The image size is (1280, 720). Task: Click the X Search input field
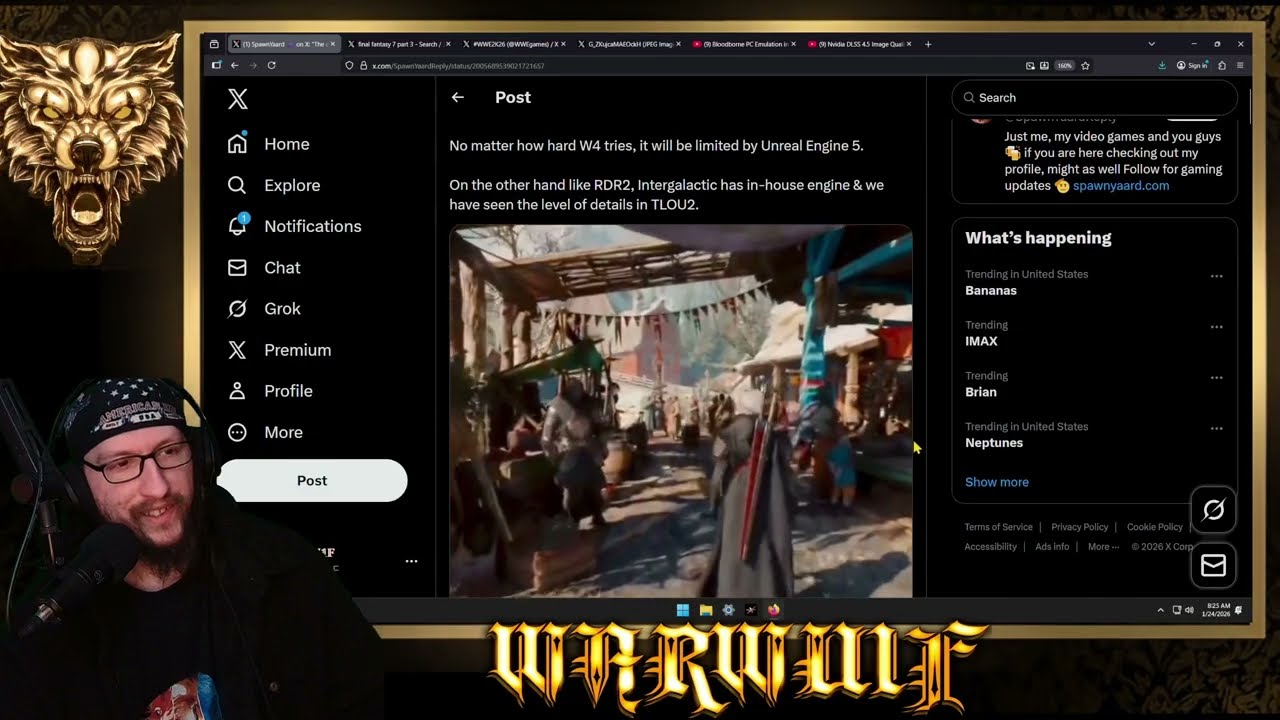[1095, 98]
